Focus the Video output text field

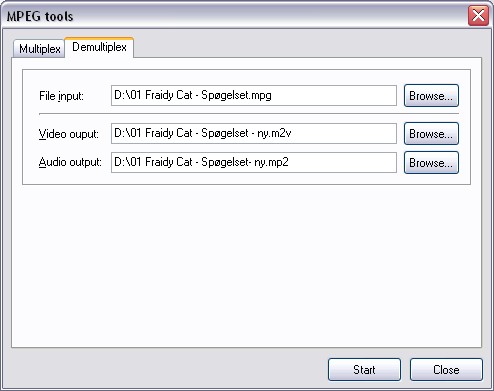click(254, 134)
